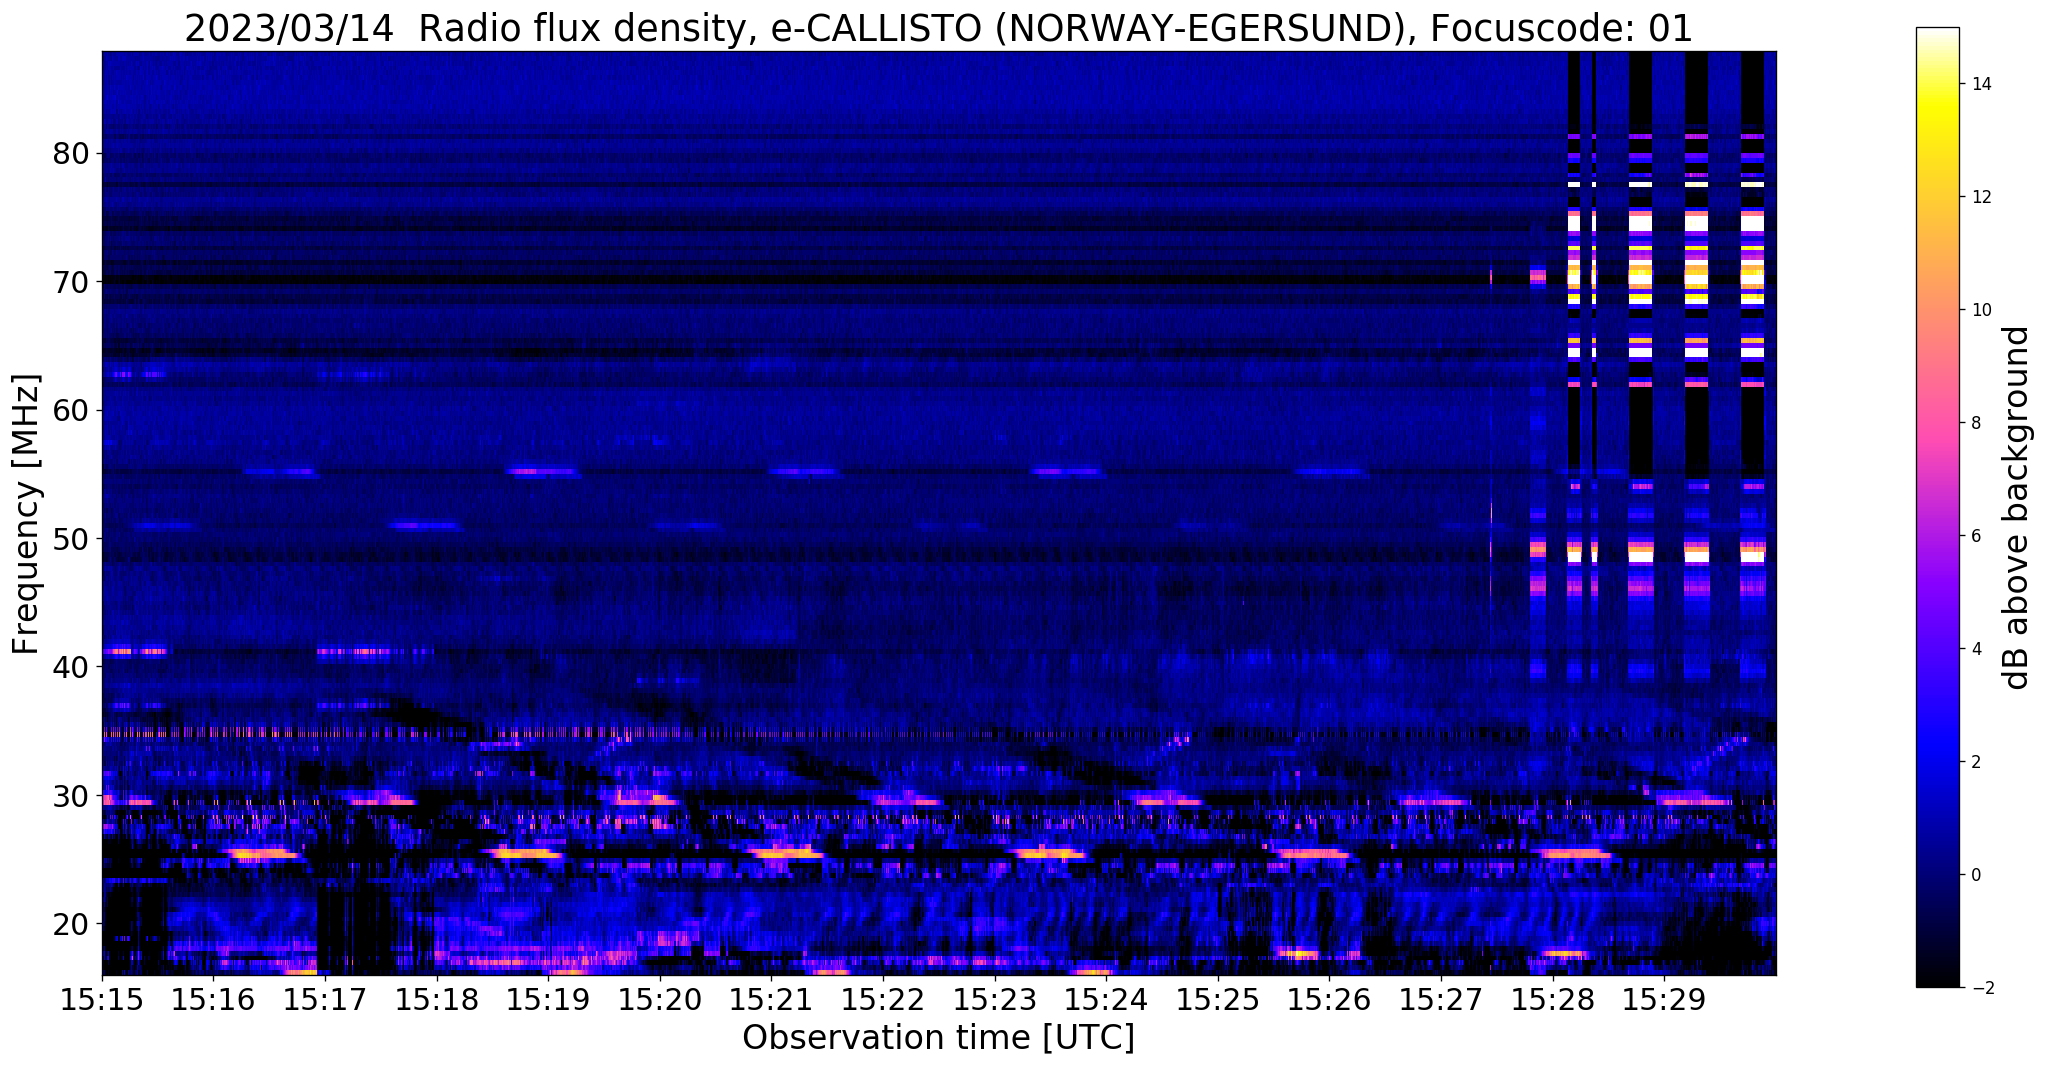Click the 20 MHz frequency tick label
Screen dimensions: 2047x1067
point(70,924)
